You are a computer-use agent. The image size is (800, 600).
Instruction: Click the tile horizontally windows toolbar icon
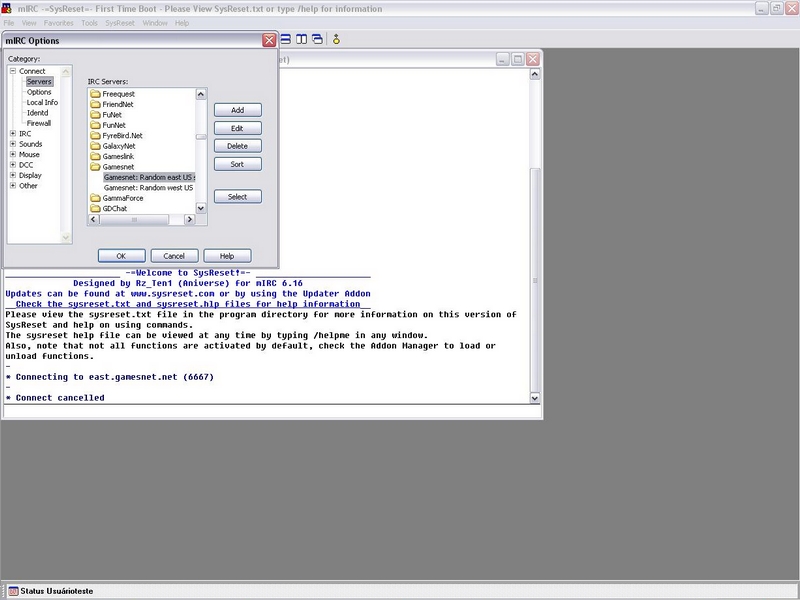point(286,40)
